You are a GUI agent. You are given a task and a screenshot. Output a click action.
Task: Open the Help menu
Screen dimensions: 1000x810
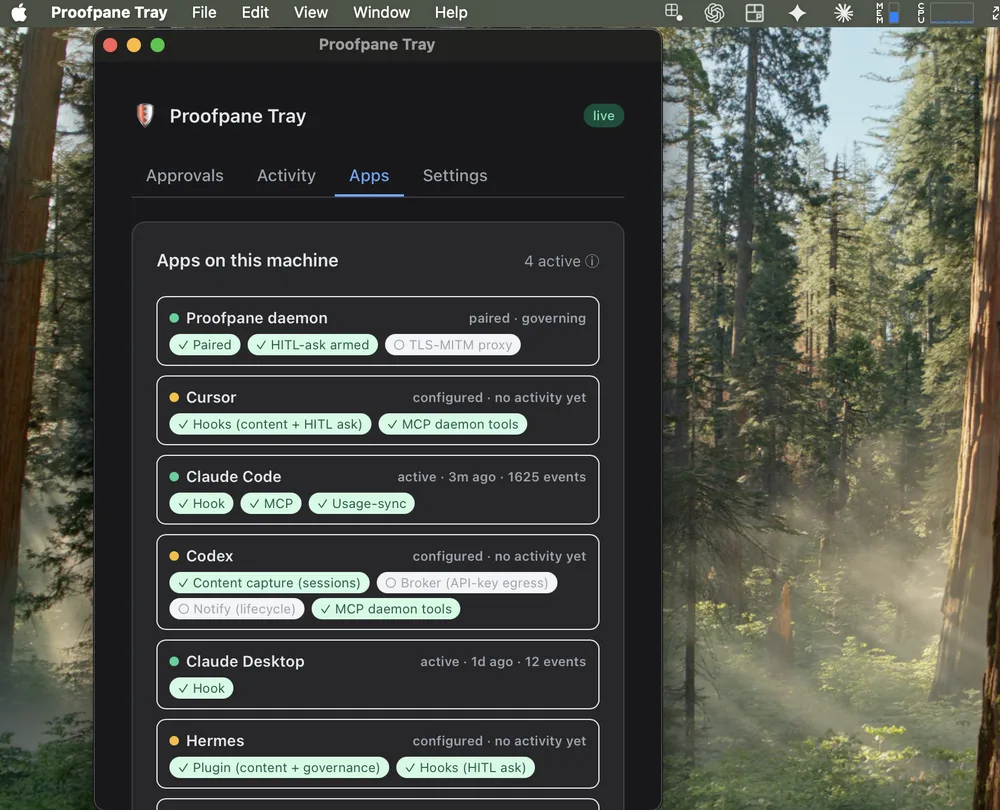(451, 12)
